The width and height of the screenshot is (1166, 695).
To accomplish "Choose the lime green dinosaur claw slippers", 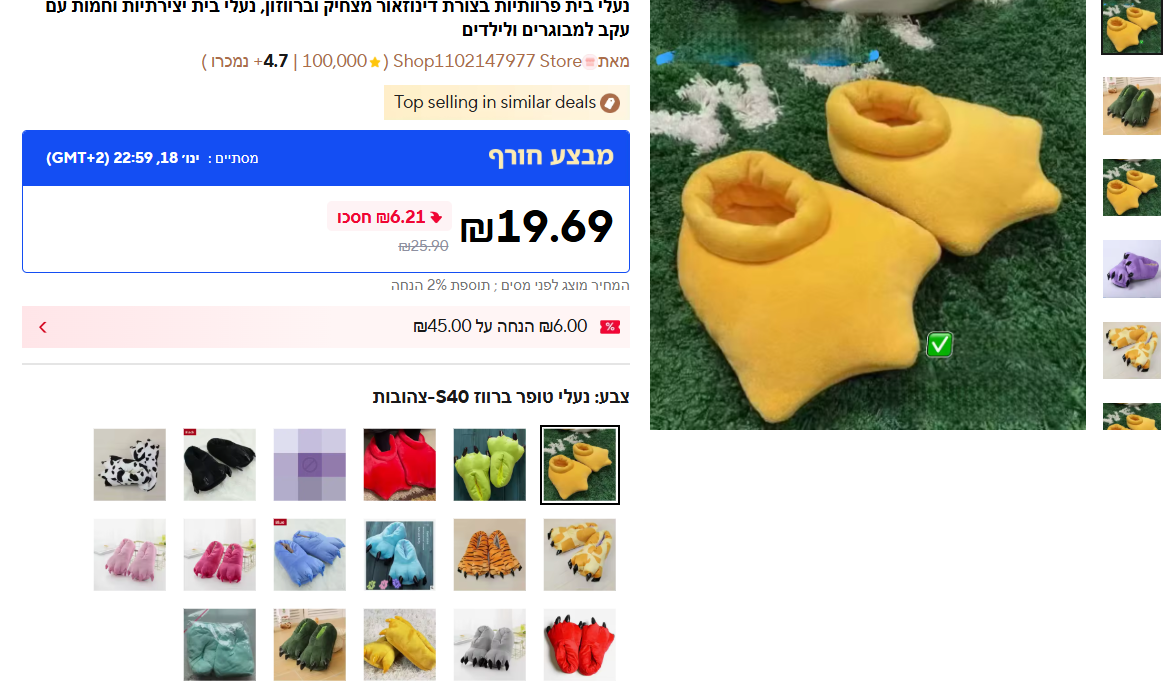I will 489,465.
